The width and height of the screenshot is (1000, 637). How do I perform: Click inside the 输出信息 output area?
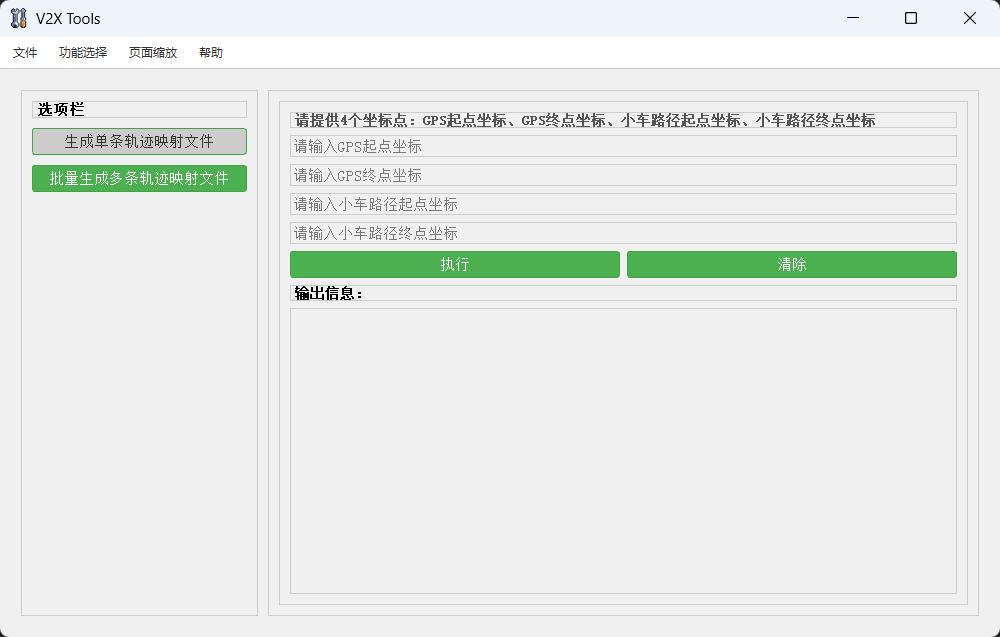[x=622, y=450]
